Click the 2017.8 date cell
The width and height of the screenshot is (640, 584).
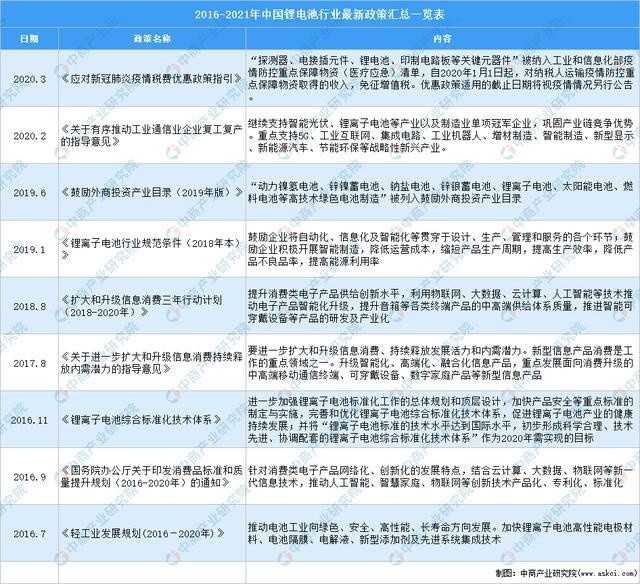tap(29, 363)
